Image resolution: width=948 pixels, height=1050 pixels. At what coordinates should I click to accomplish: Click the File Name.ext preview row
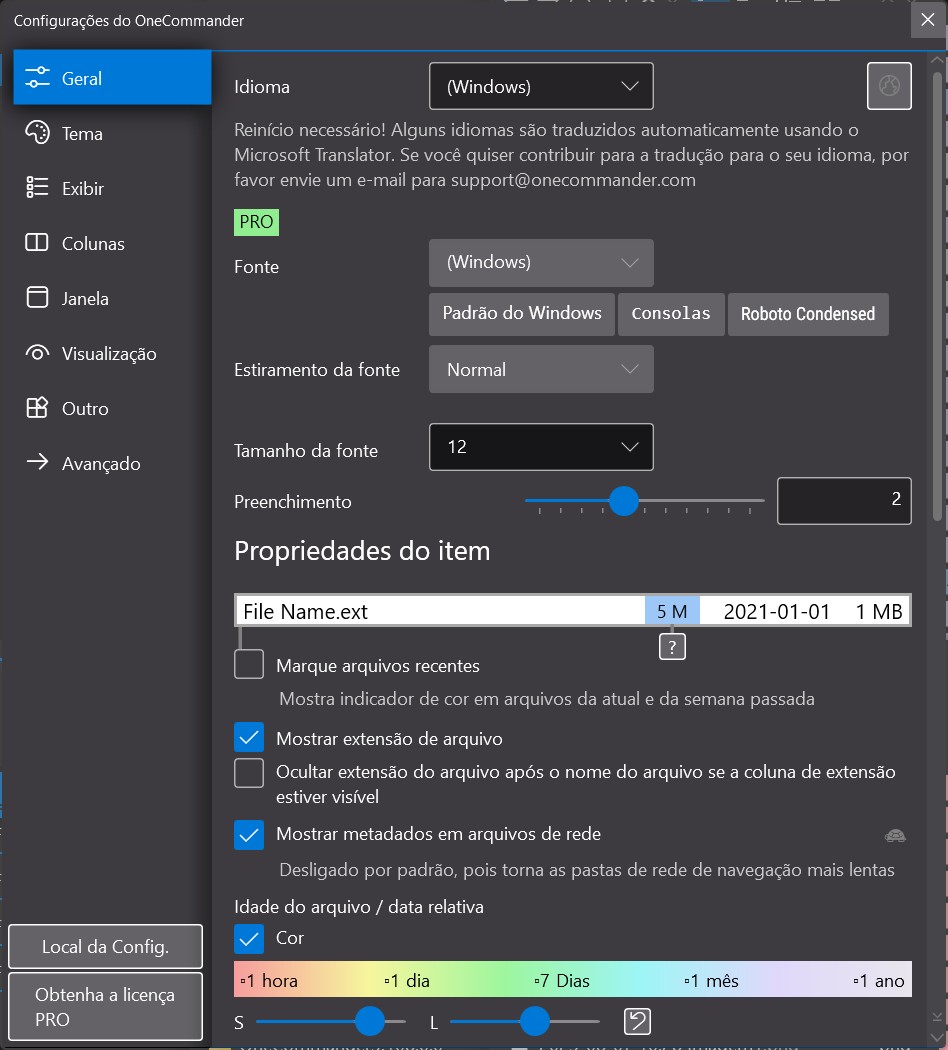point(573,610)
